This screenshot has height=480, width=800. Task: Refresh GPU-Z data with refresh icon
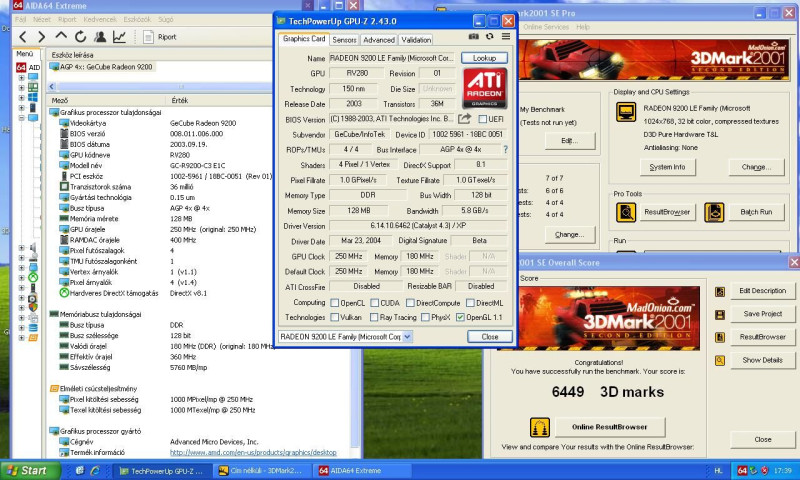click(490, 36)
